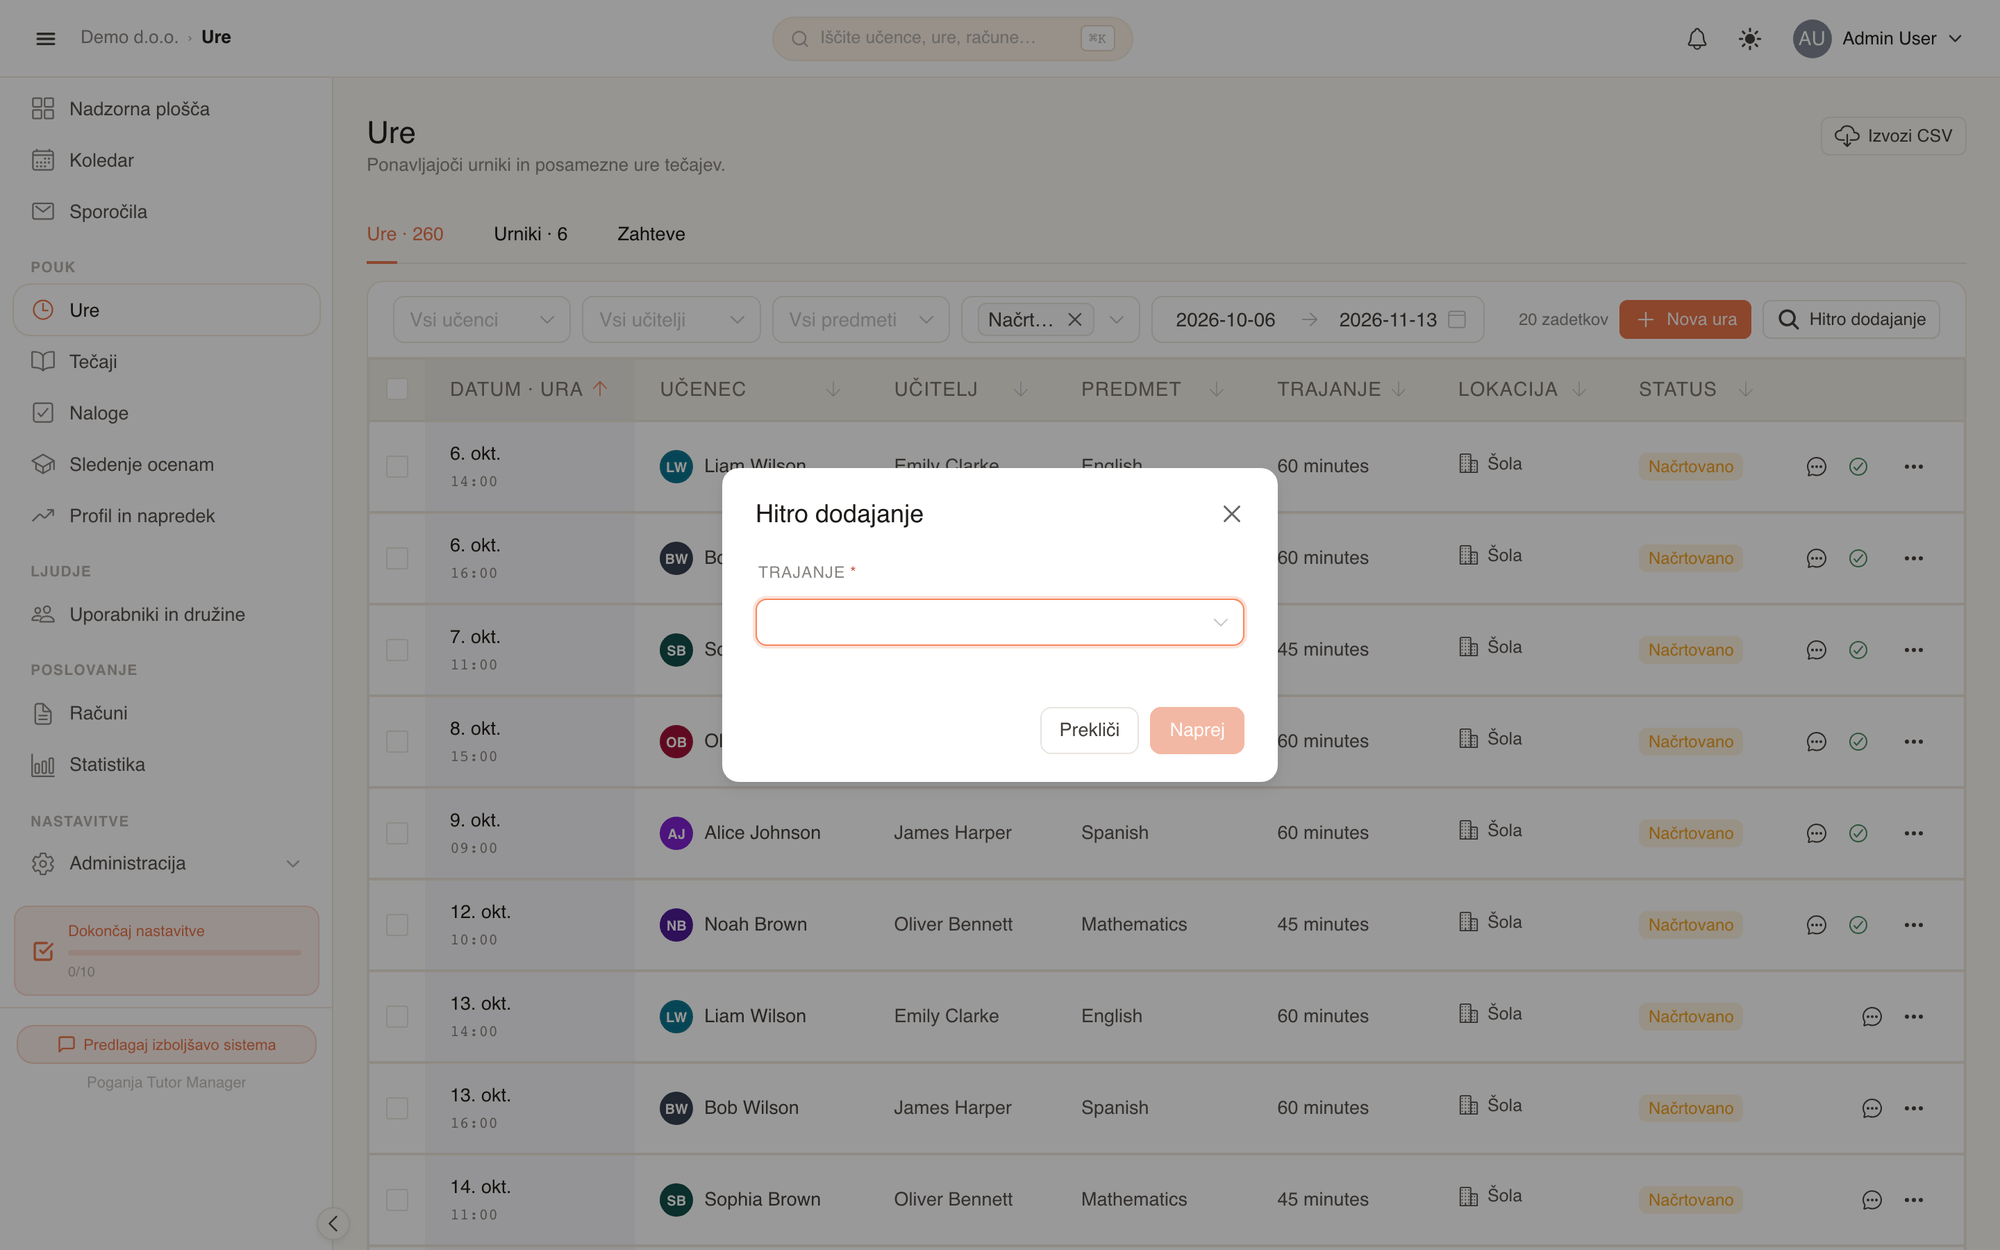This screenshot has height=1250, width=2000.
Task: Toggle the light/dark theme sun icon
Action: (x=1750, y=38)
